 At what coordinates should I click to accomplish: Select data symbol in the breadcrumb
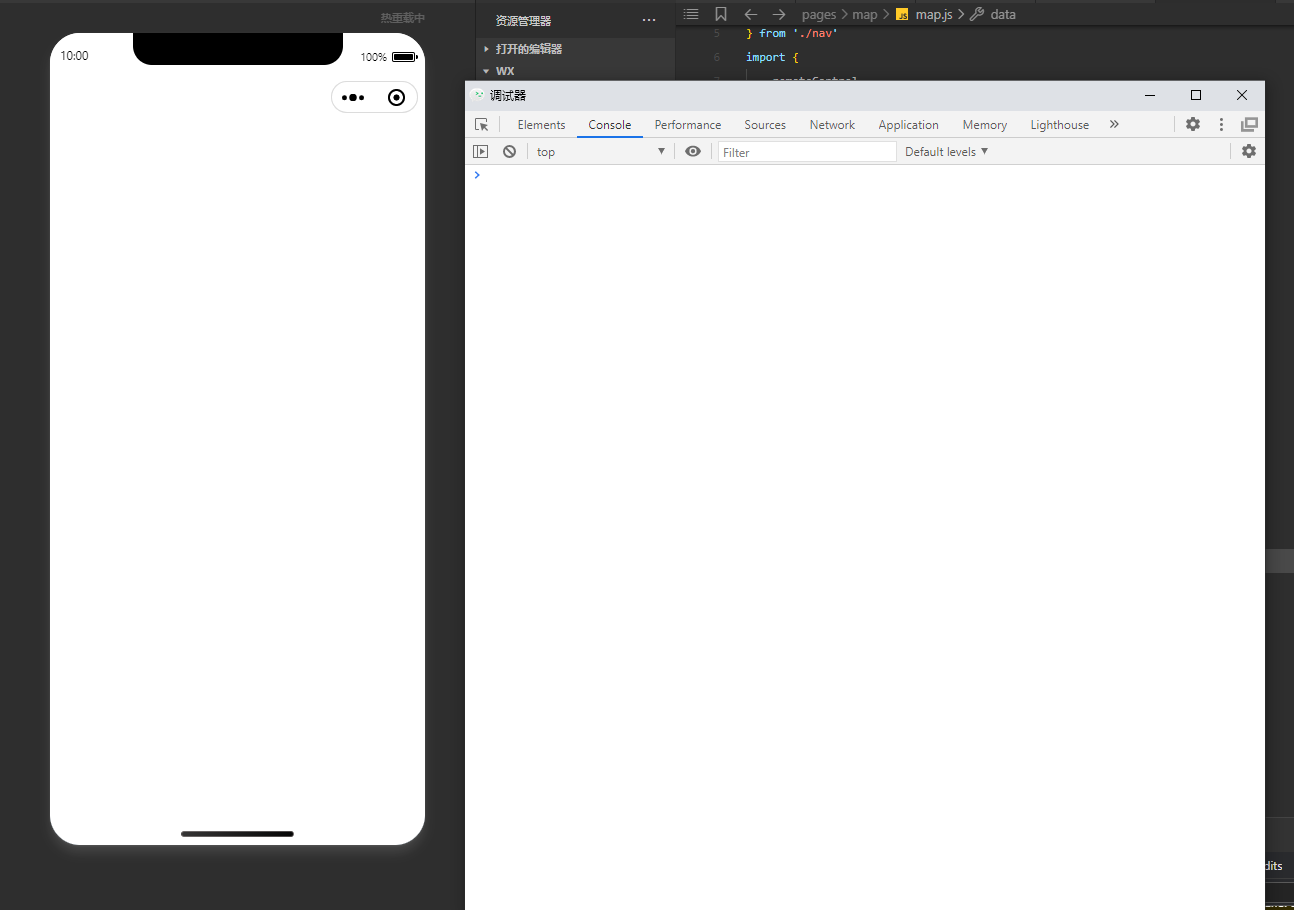pos(1003,15)
